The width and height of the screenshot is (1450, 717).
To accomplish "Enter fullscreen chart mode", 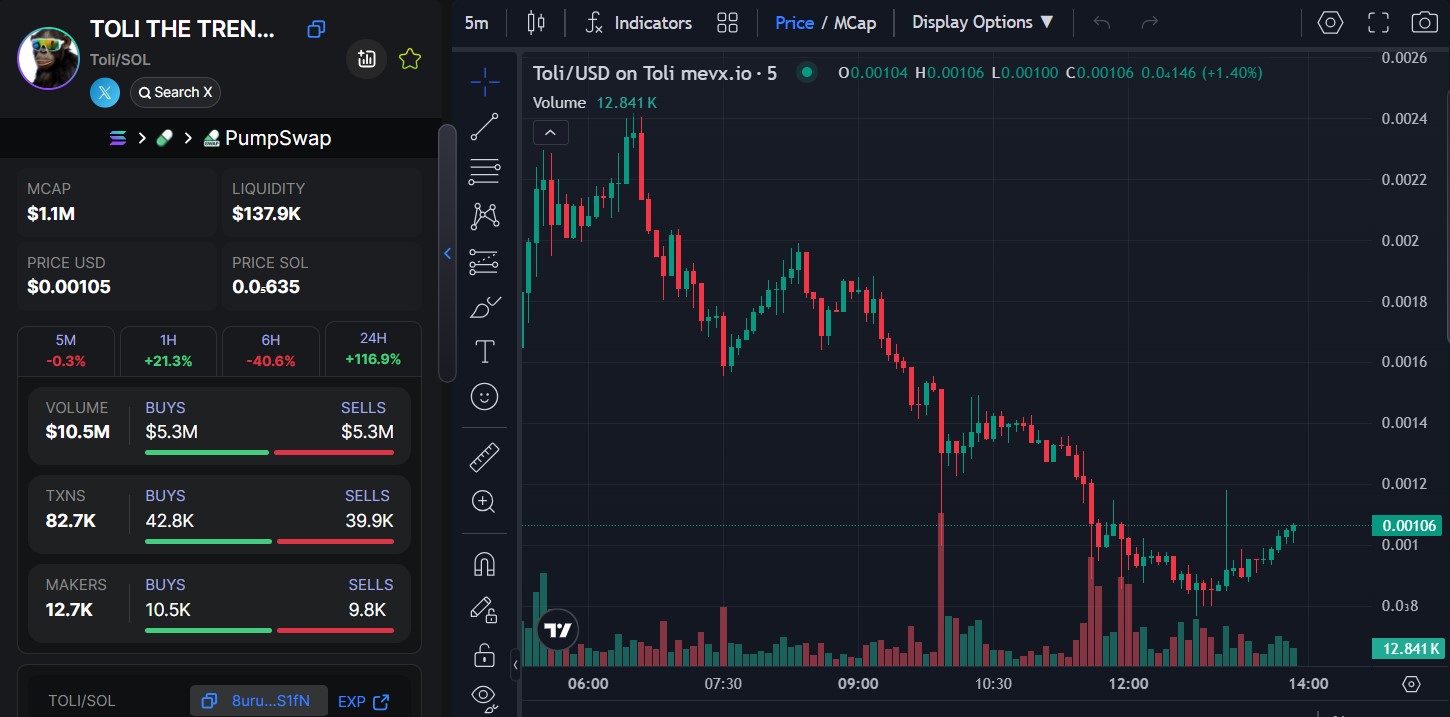I will click(1378, 22).
